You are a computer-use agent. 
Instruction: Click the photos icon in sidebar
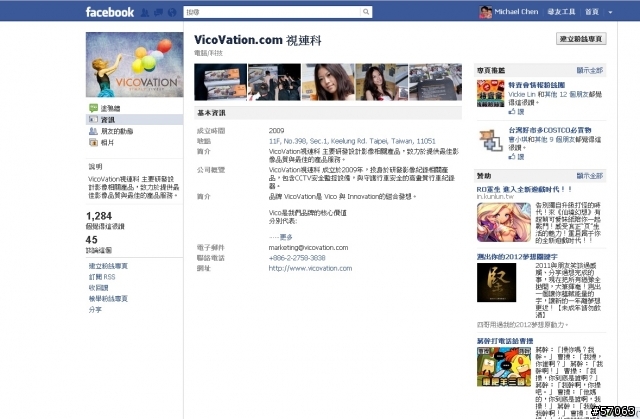93,142
